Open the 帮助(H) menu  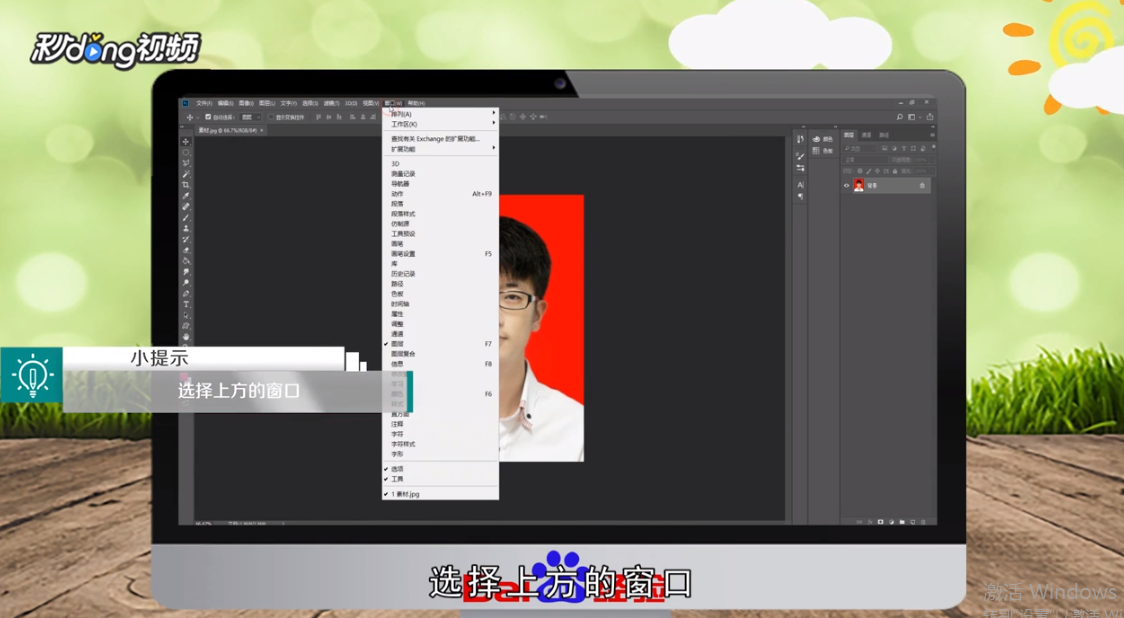(x=416, y=103)
